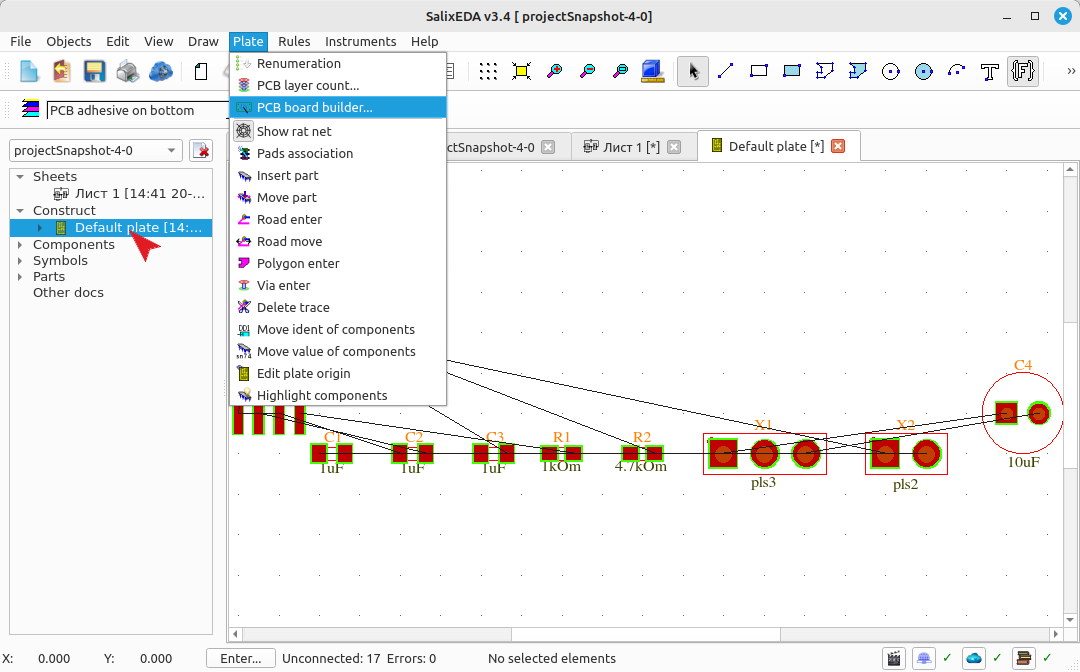This screenshot has width=1080, height=672.
Task: Click the horizontal scrollbar right arrow
Action: click(1056, 633)
